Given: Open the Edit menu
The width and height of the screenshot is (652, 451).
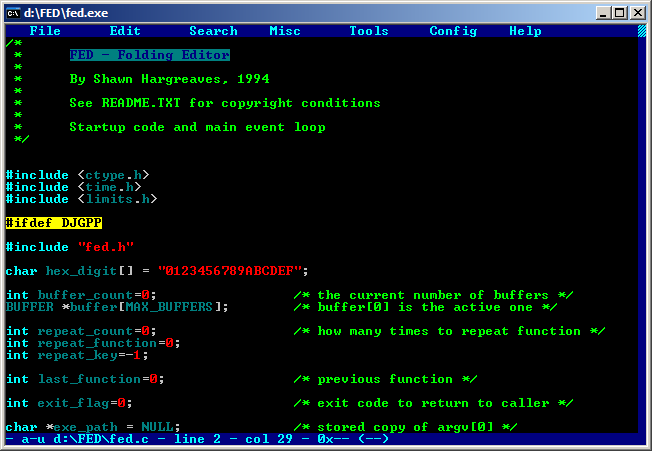Looking at the screenshot, I should [x=125, y=31].
